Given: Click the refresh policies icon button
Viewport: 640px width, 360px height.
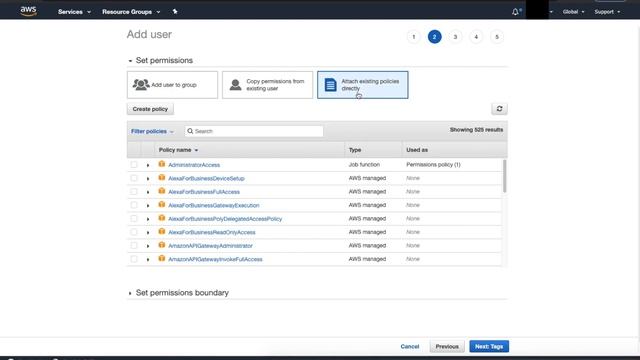Looking at the screenshot, I should [x=499, y=109].
